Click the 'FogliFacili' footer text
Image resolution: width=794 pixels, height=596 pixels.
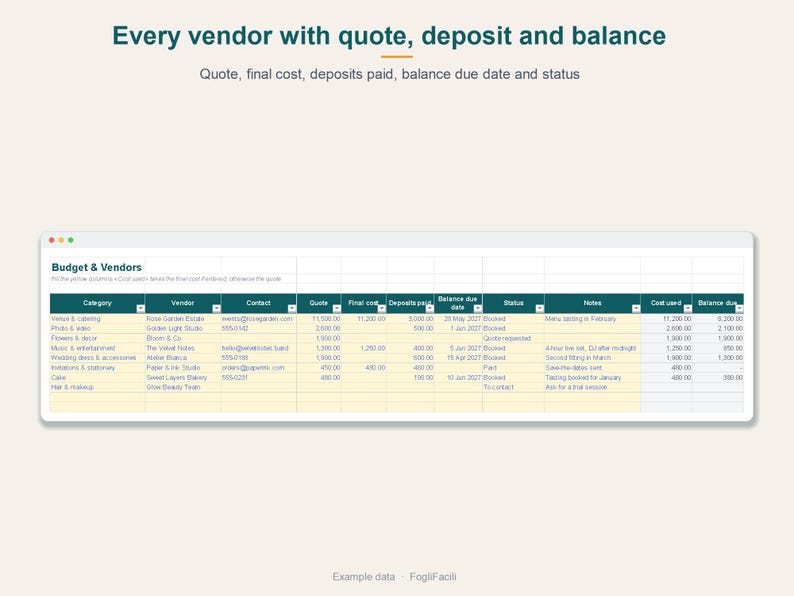[433, 577]
